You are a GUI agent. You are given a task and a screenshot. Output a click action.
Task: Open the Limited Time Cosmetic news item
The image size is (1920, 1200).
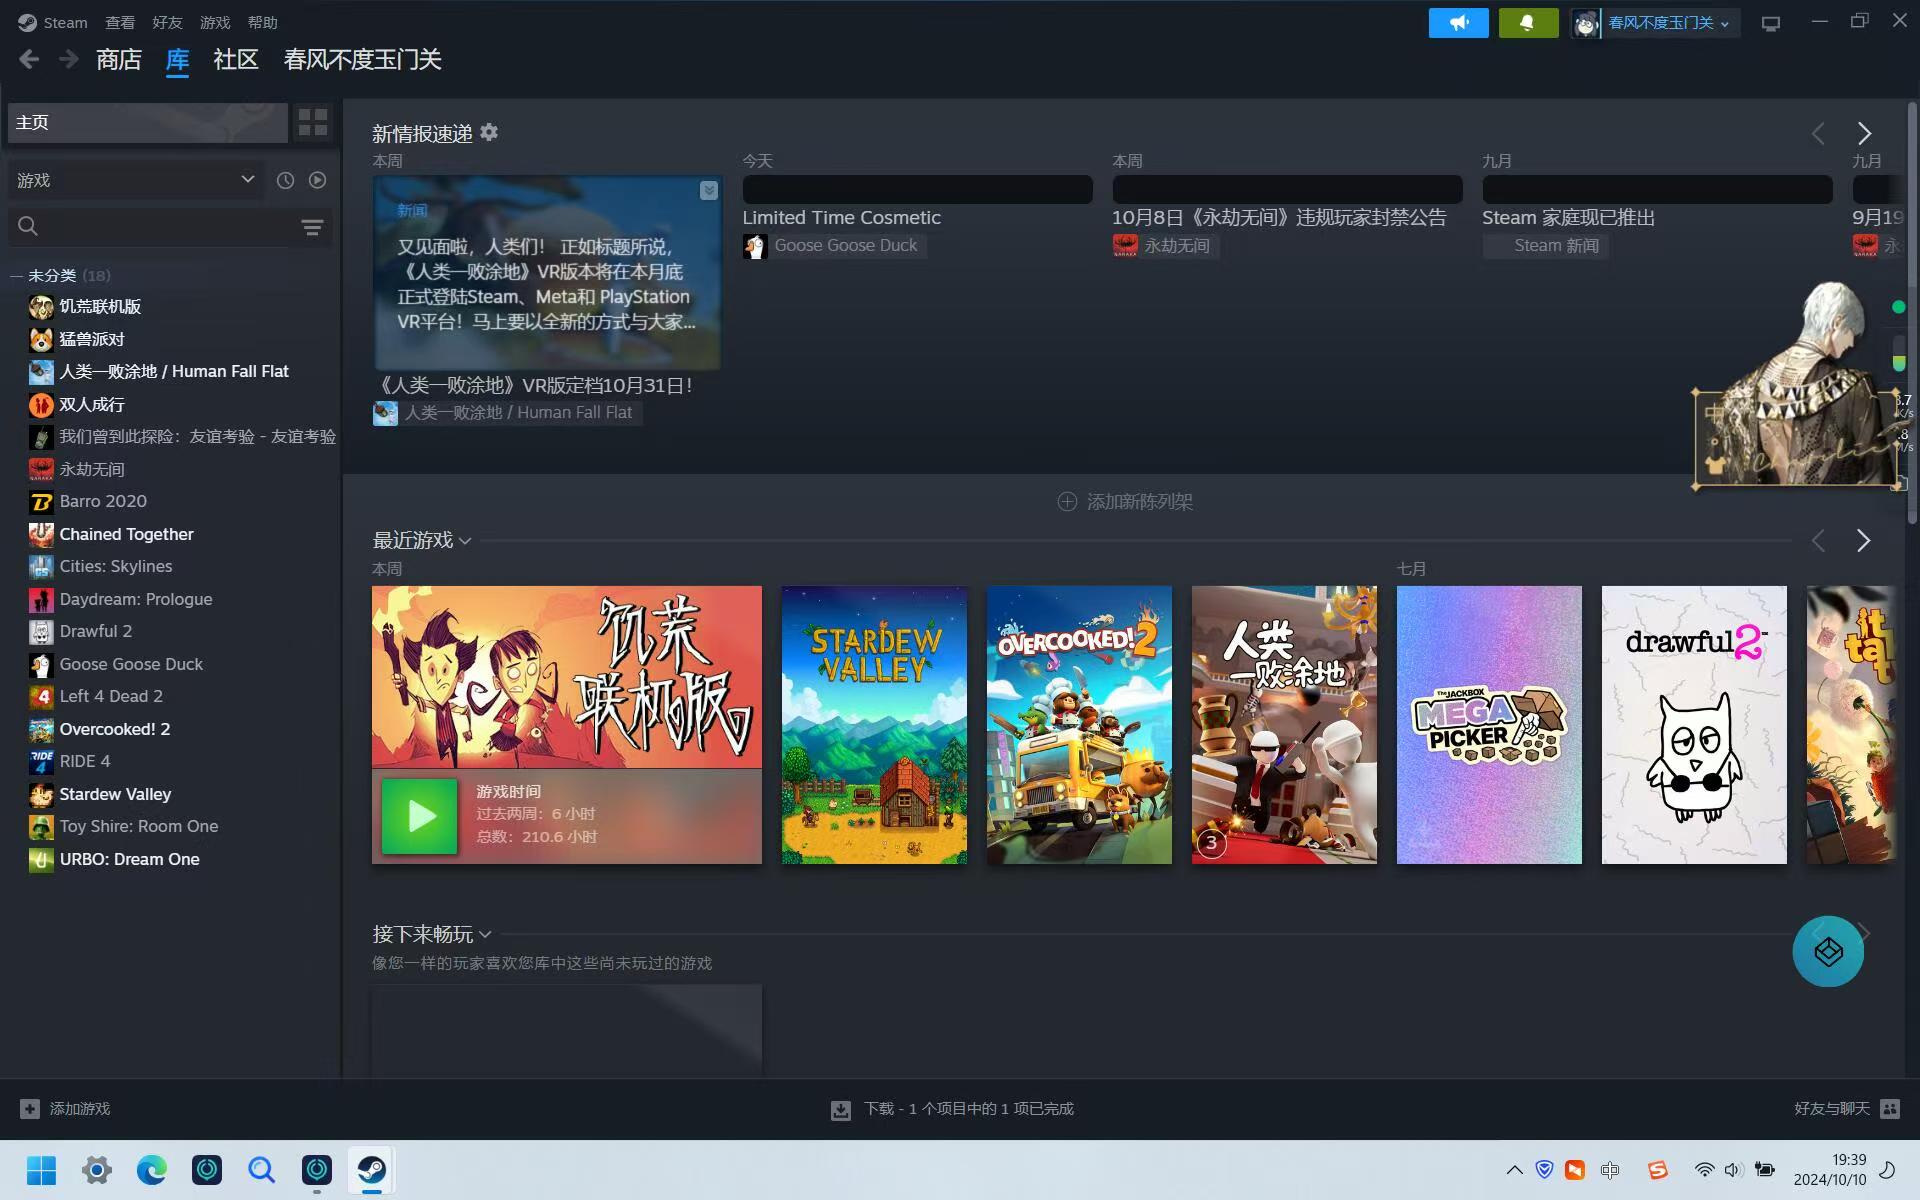[x=841, y=218]
